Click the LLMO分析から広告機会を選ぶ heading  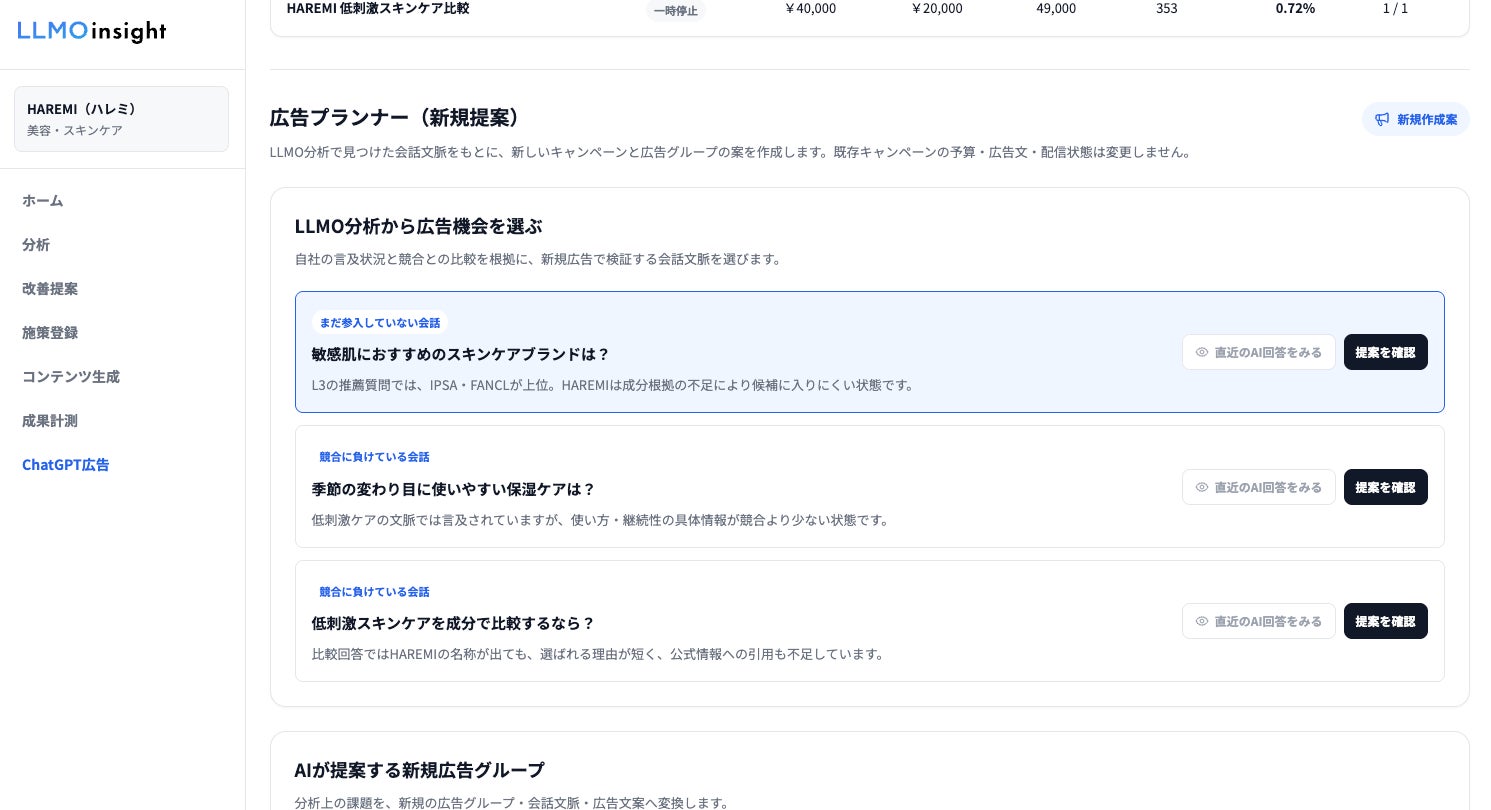coord(418,226)
